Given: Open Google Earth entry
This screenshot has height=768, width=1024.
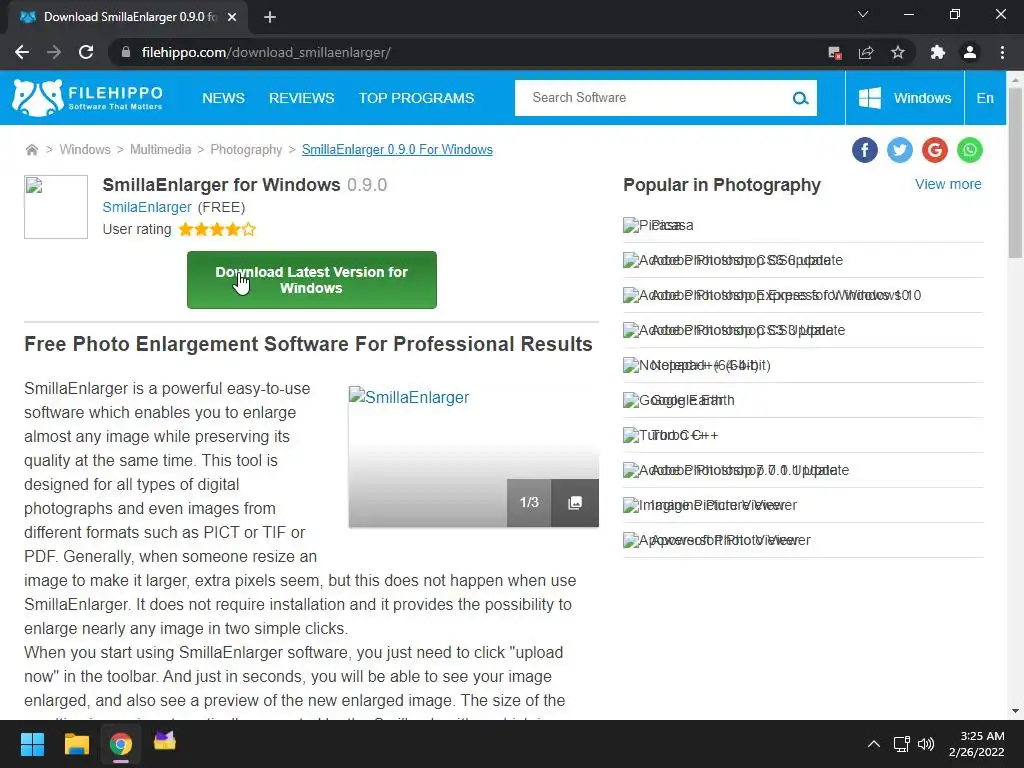Looking at the screenshot, I should [803, 400].
